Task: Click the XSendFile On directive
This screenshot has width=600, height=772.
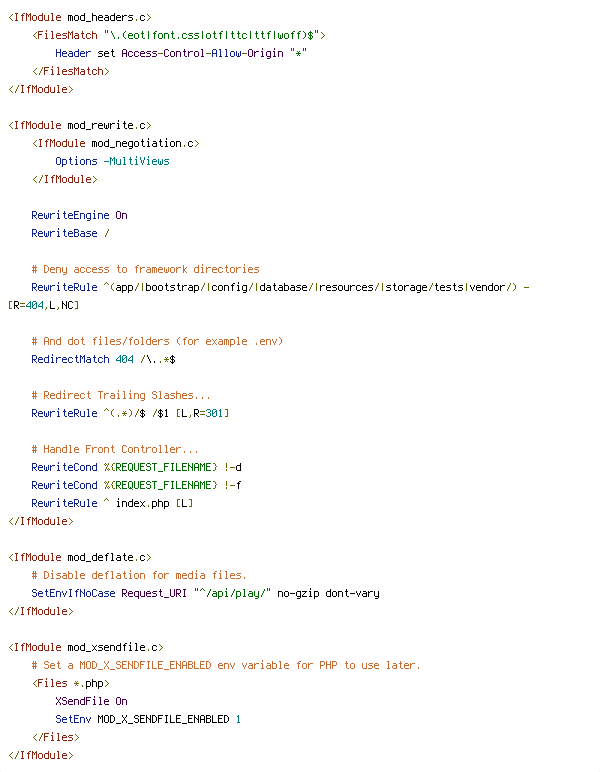Action: click(x=92, y=701)
